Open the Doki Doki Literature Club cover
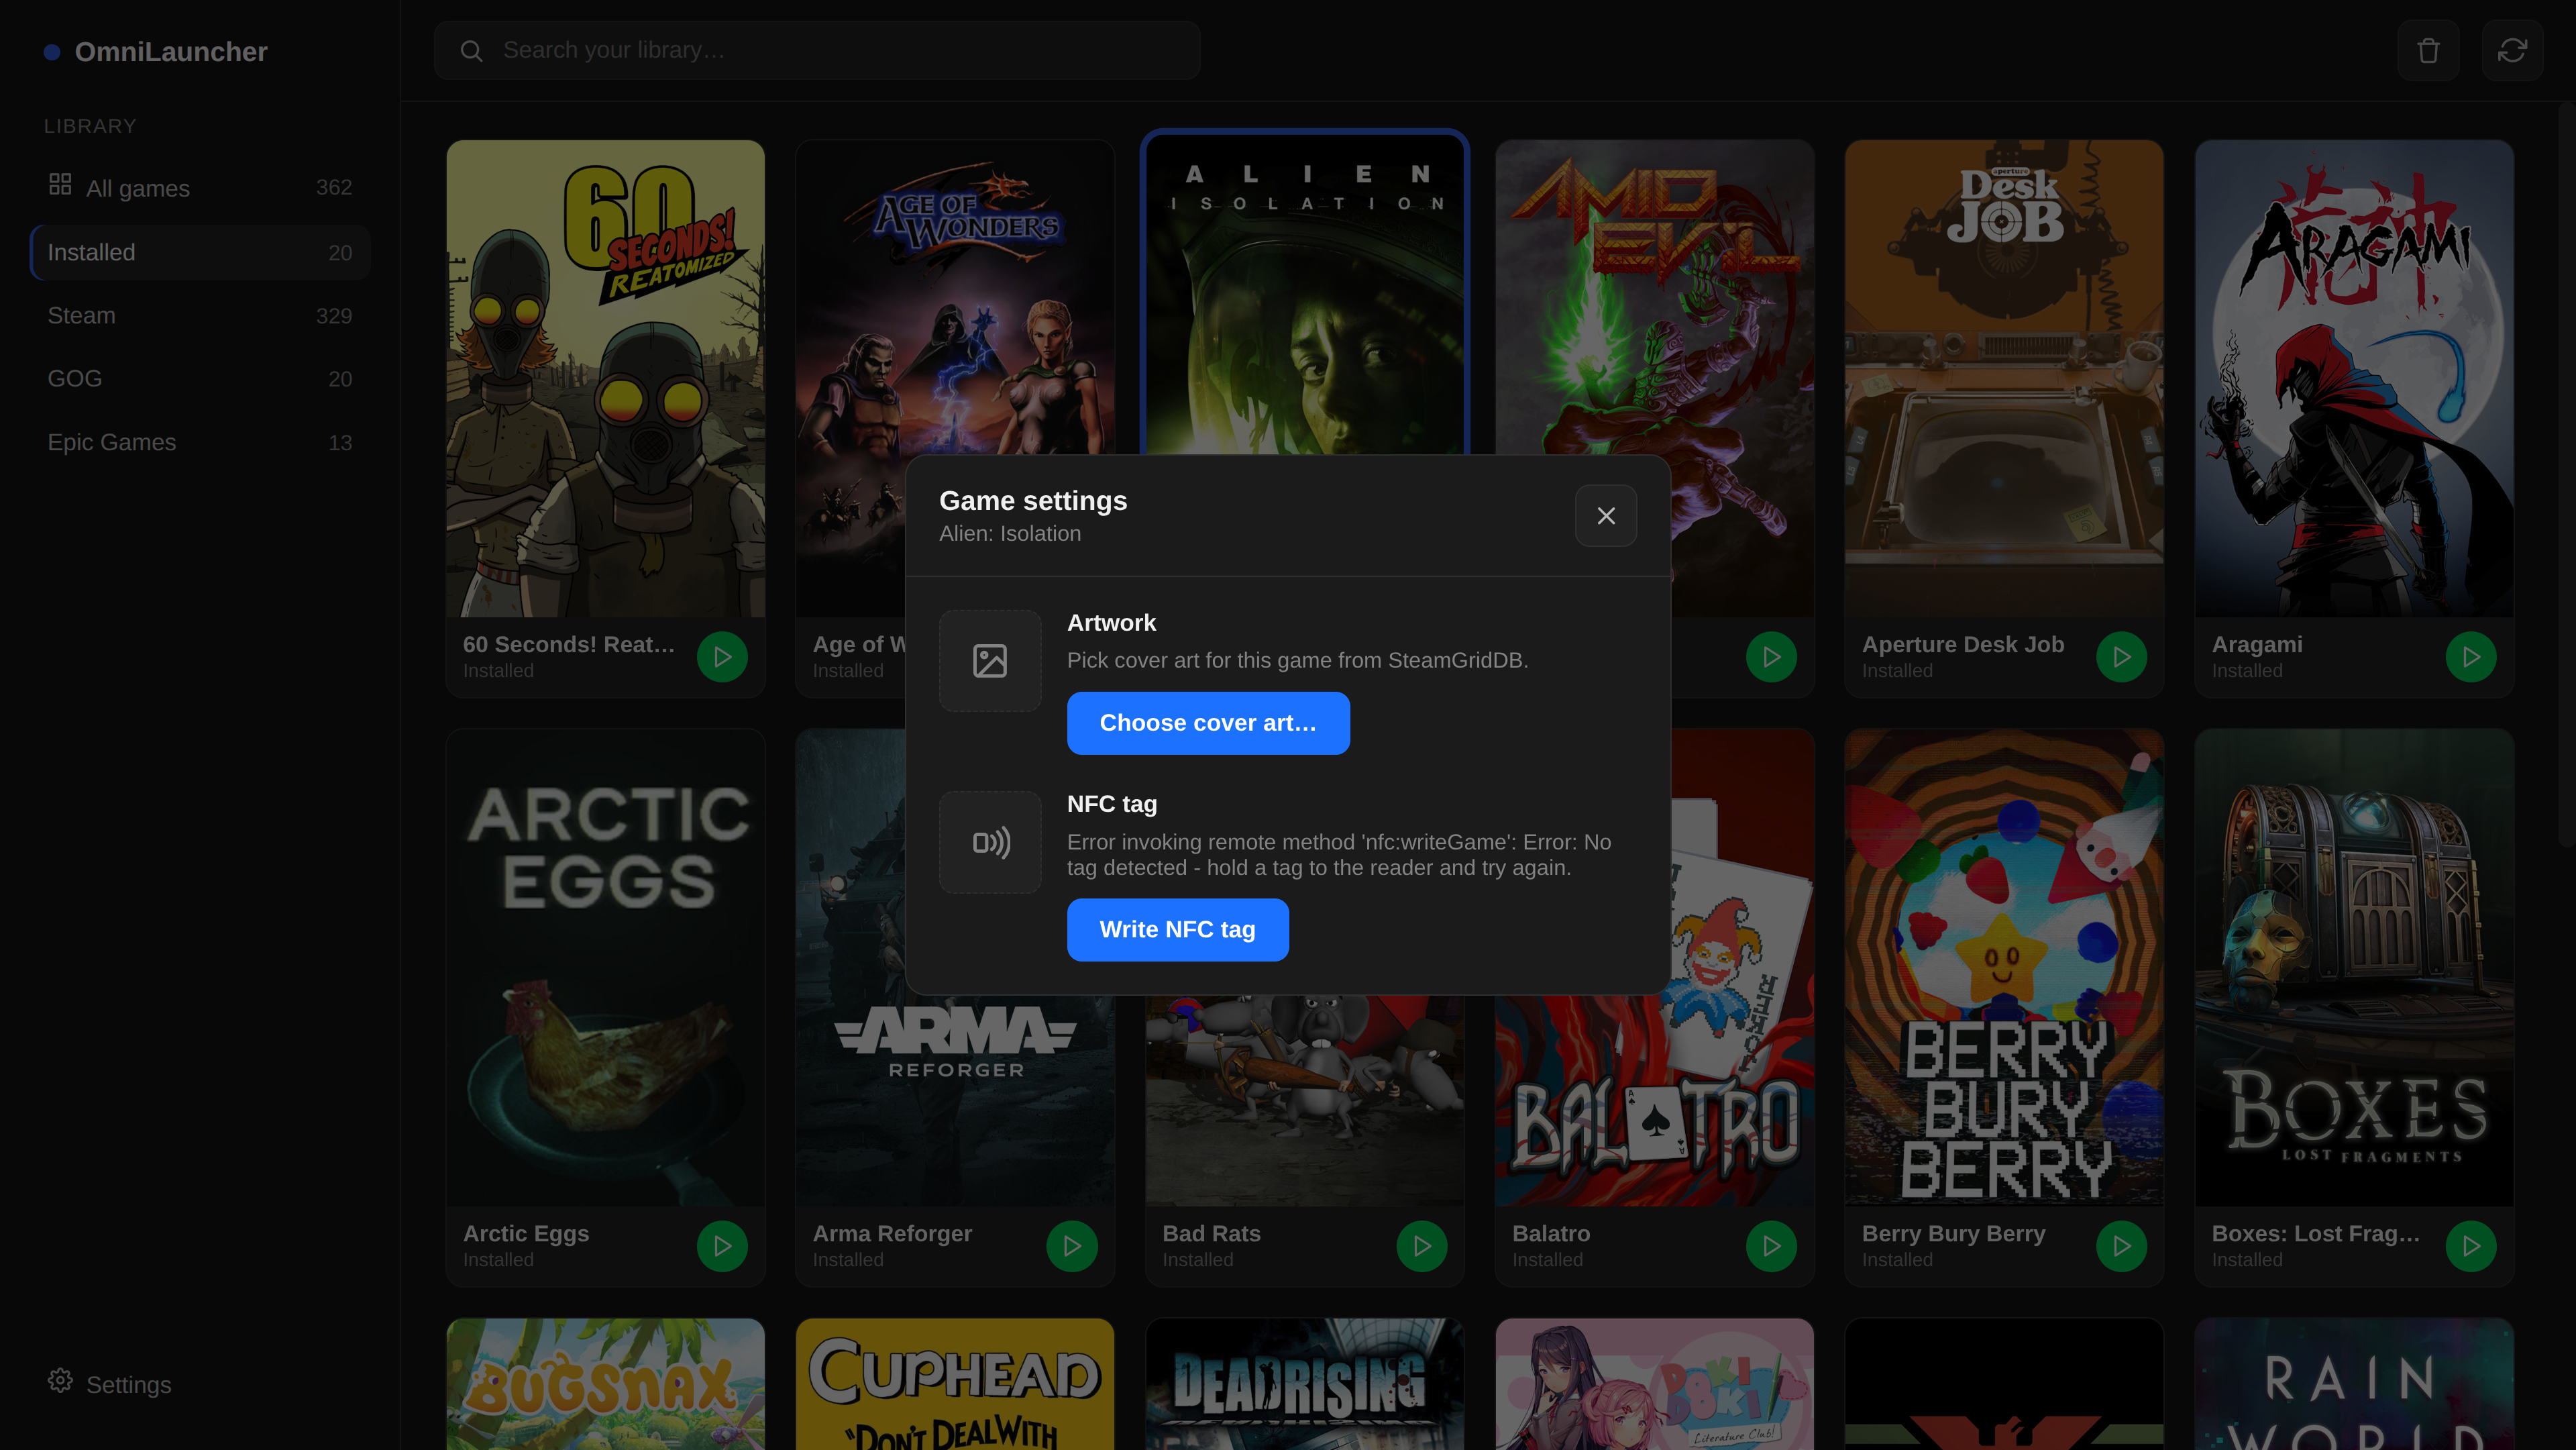2576x1450 pixels. (1655, 1384)
